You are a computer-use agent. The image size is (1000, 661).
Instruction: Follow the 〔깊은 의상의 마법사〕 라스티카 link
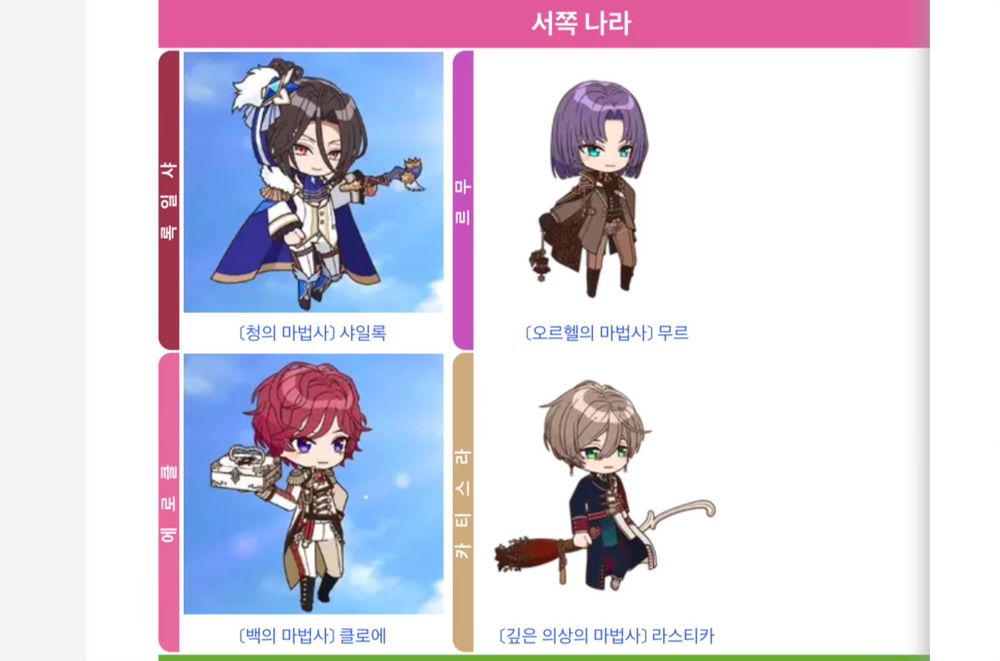tap(607, 636)
